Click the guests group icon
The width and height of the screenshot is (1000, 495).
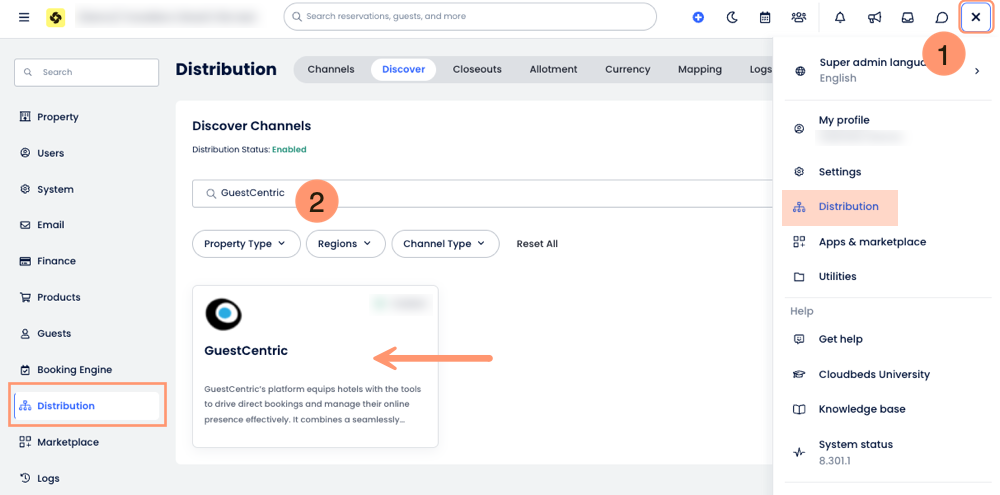pyautogui.click(x=798, y=17)
